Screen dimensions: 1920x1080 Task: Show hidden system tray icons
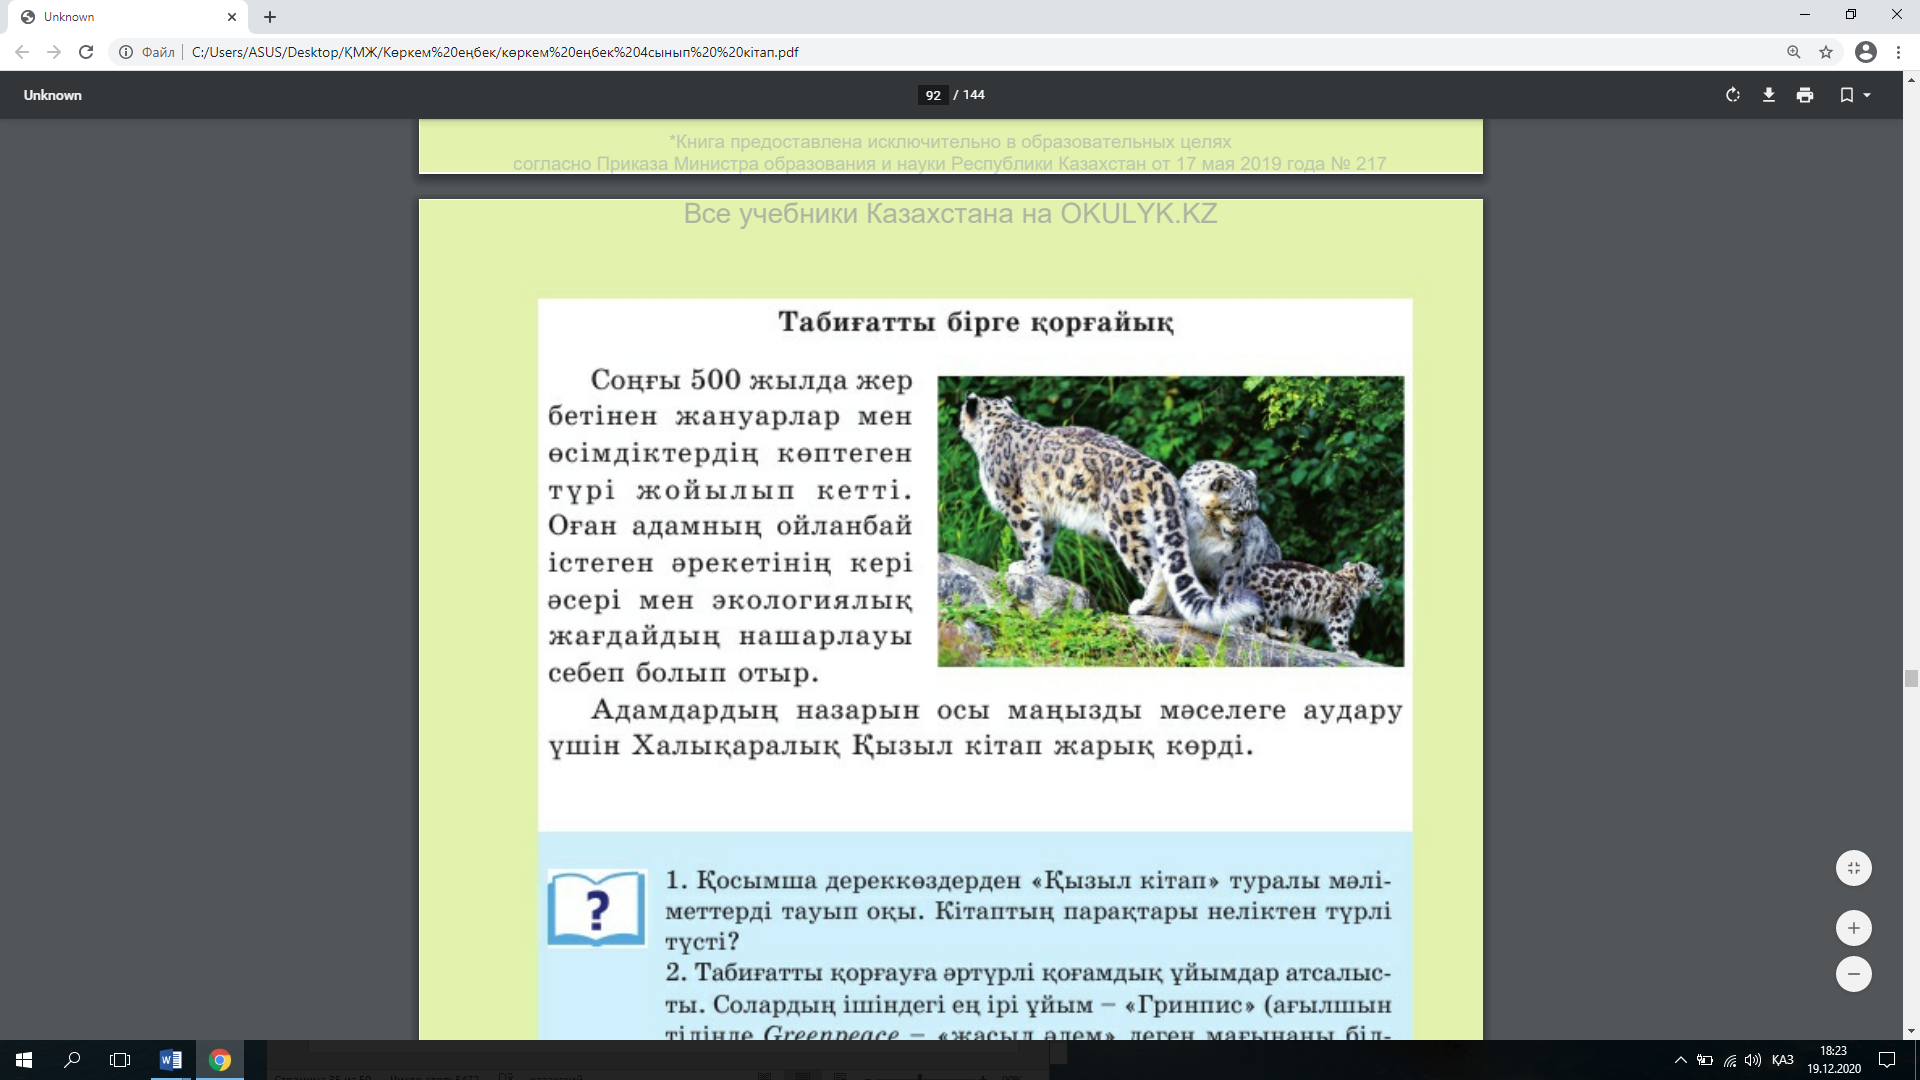click(1680, 1060)
